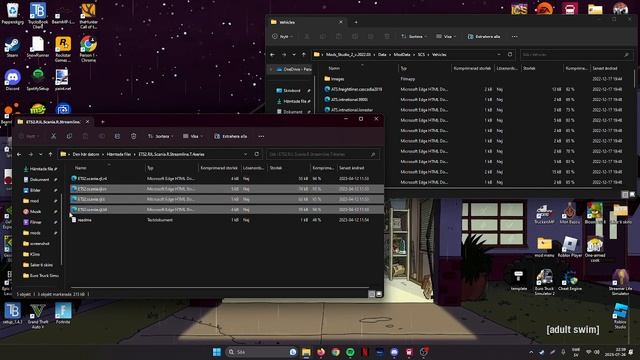Open Images folder in Vehicles window

click(x=337, y=79)
